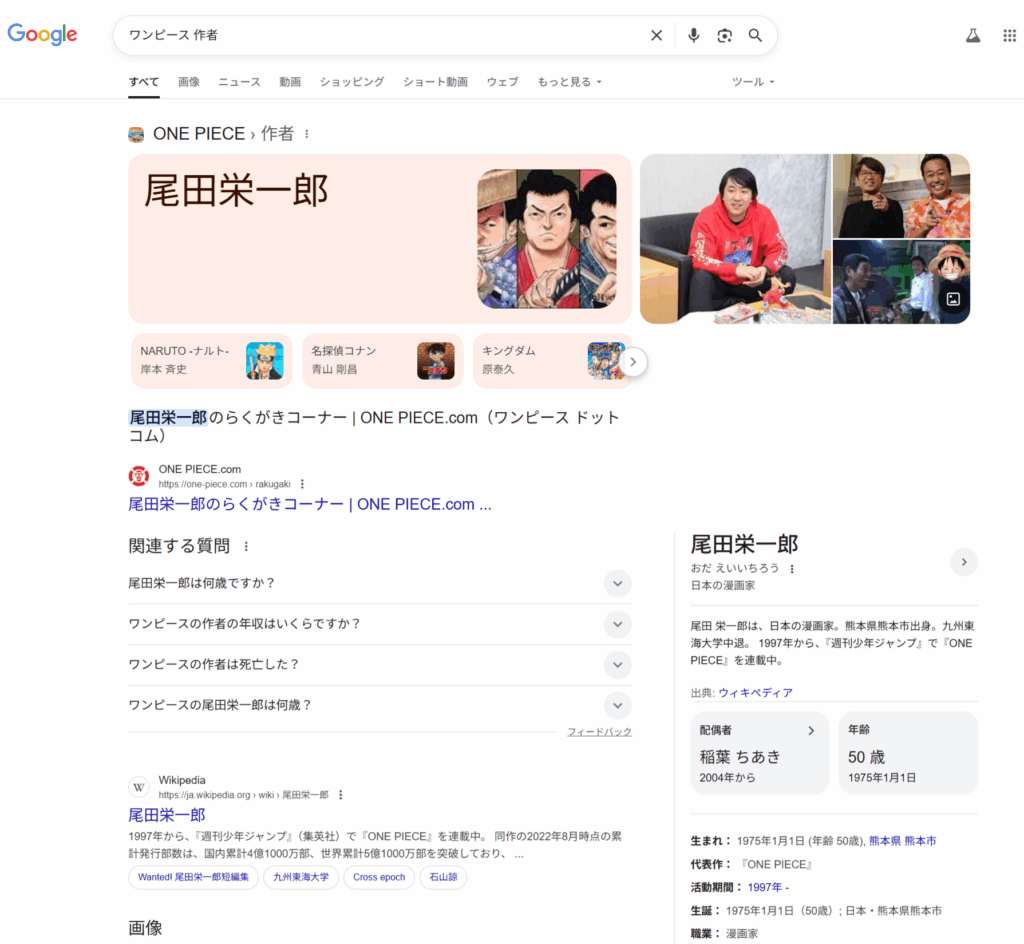Click the 九州東海大学 chip button
The width and height of the screenshot is (1024, 944).
[x=301, y=877]
